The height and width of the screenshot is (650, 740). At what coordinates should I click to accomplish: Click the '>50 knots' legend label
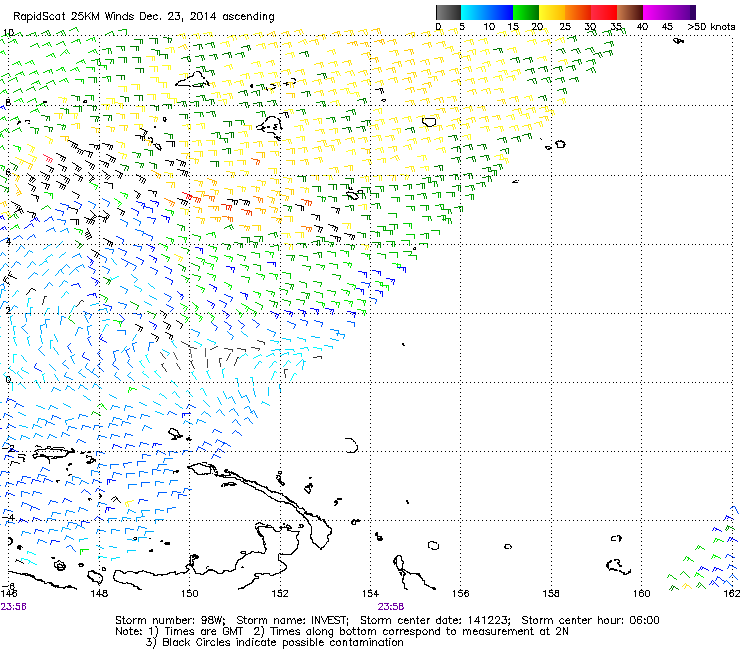711,27
